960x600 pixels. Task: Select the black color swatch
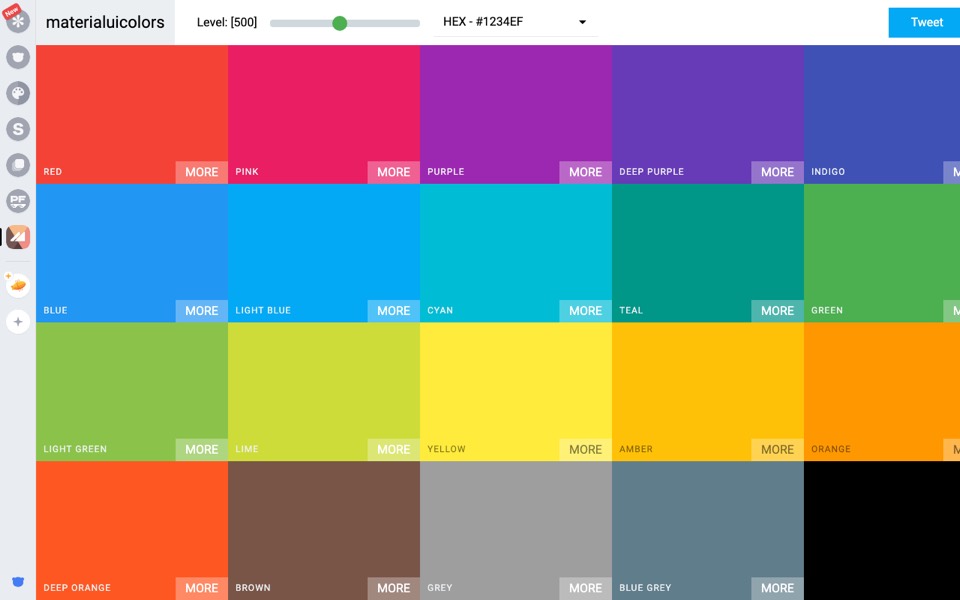tap(882, 530)
